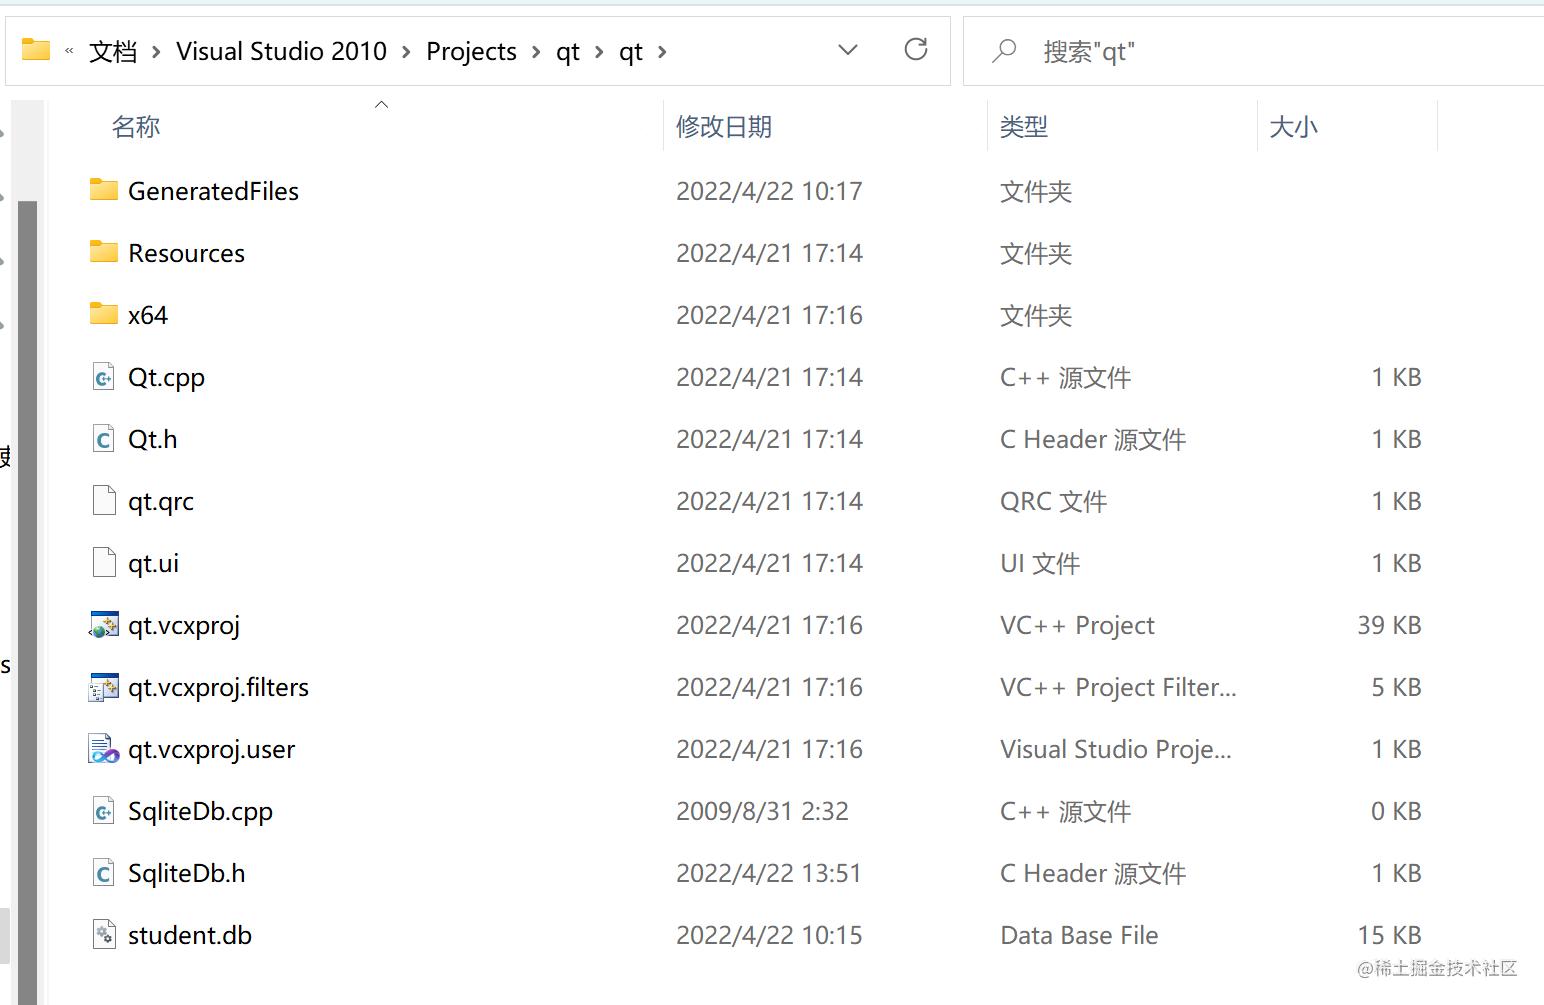Screen dimensions: 1544x1005
Task: Expand the breadcrumb chevron after Projects
Action: coord(537,51)
